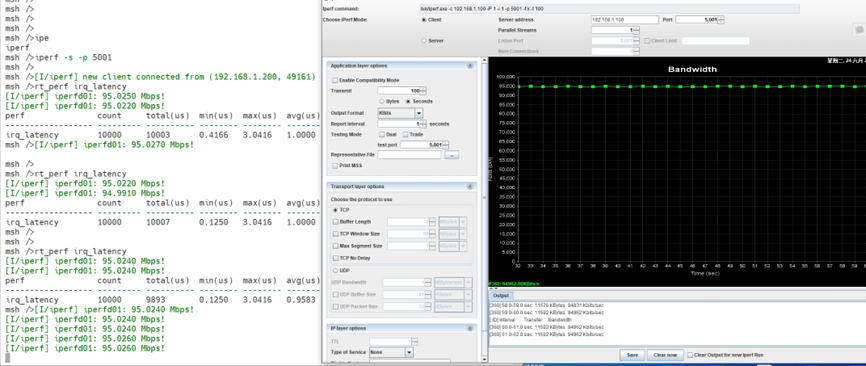Browse for Representative File with ... button
This screenshot has width=866, height=366.
point(451,155)
